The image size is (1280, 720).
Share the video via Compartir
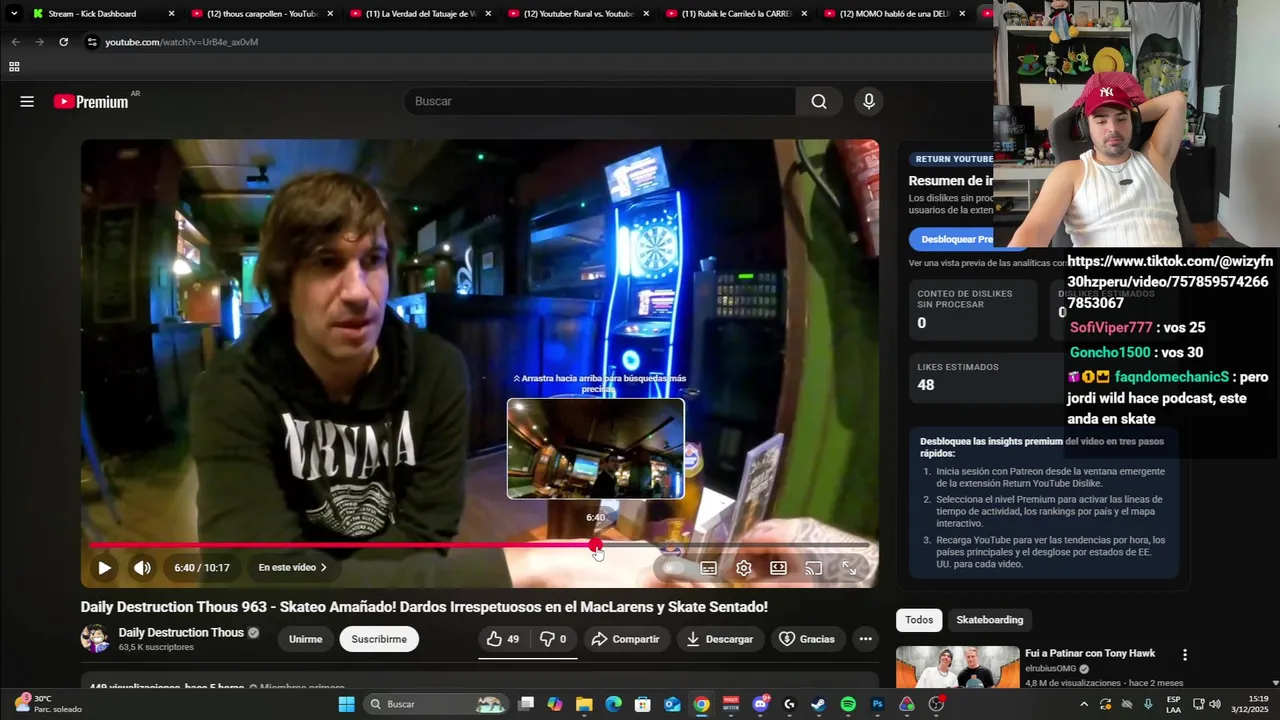tap(625, 639)
